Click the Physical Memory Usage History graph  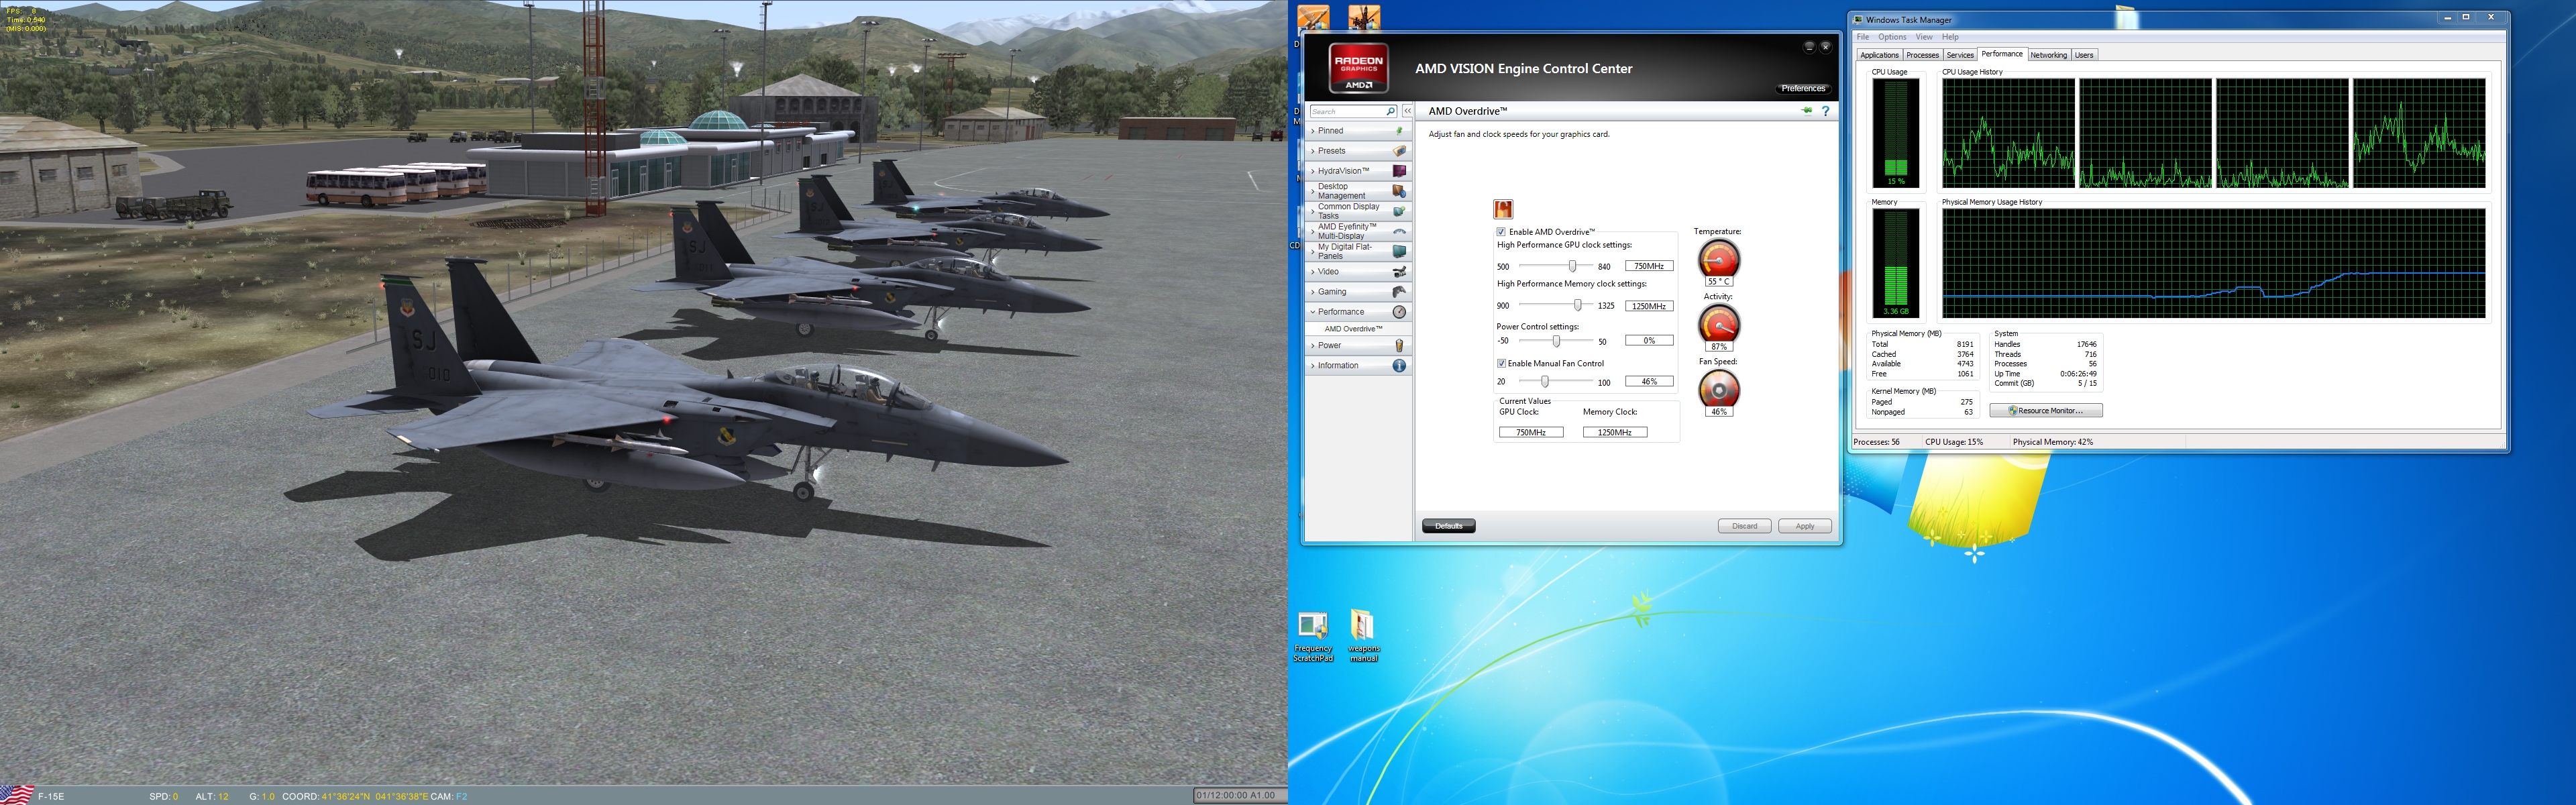click(x=2213, y=263)
